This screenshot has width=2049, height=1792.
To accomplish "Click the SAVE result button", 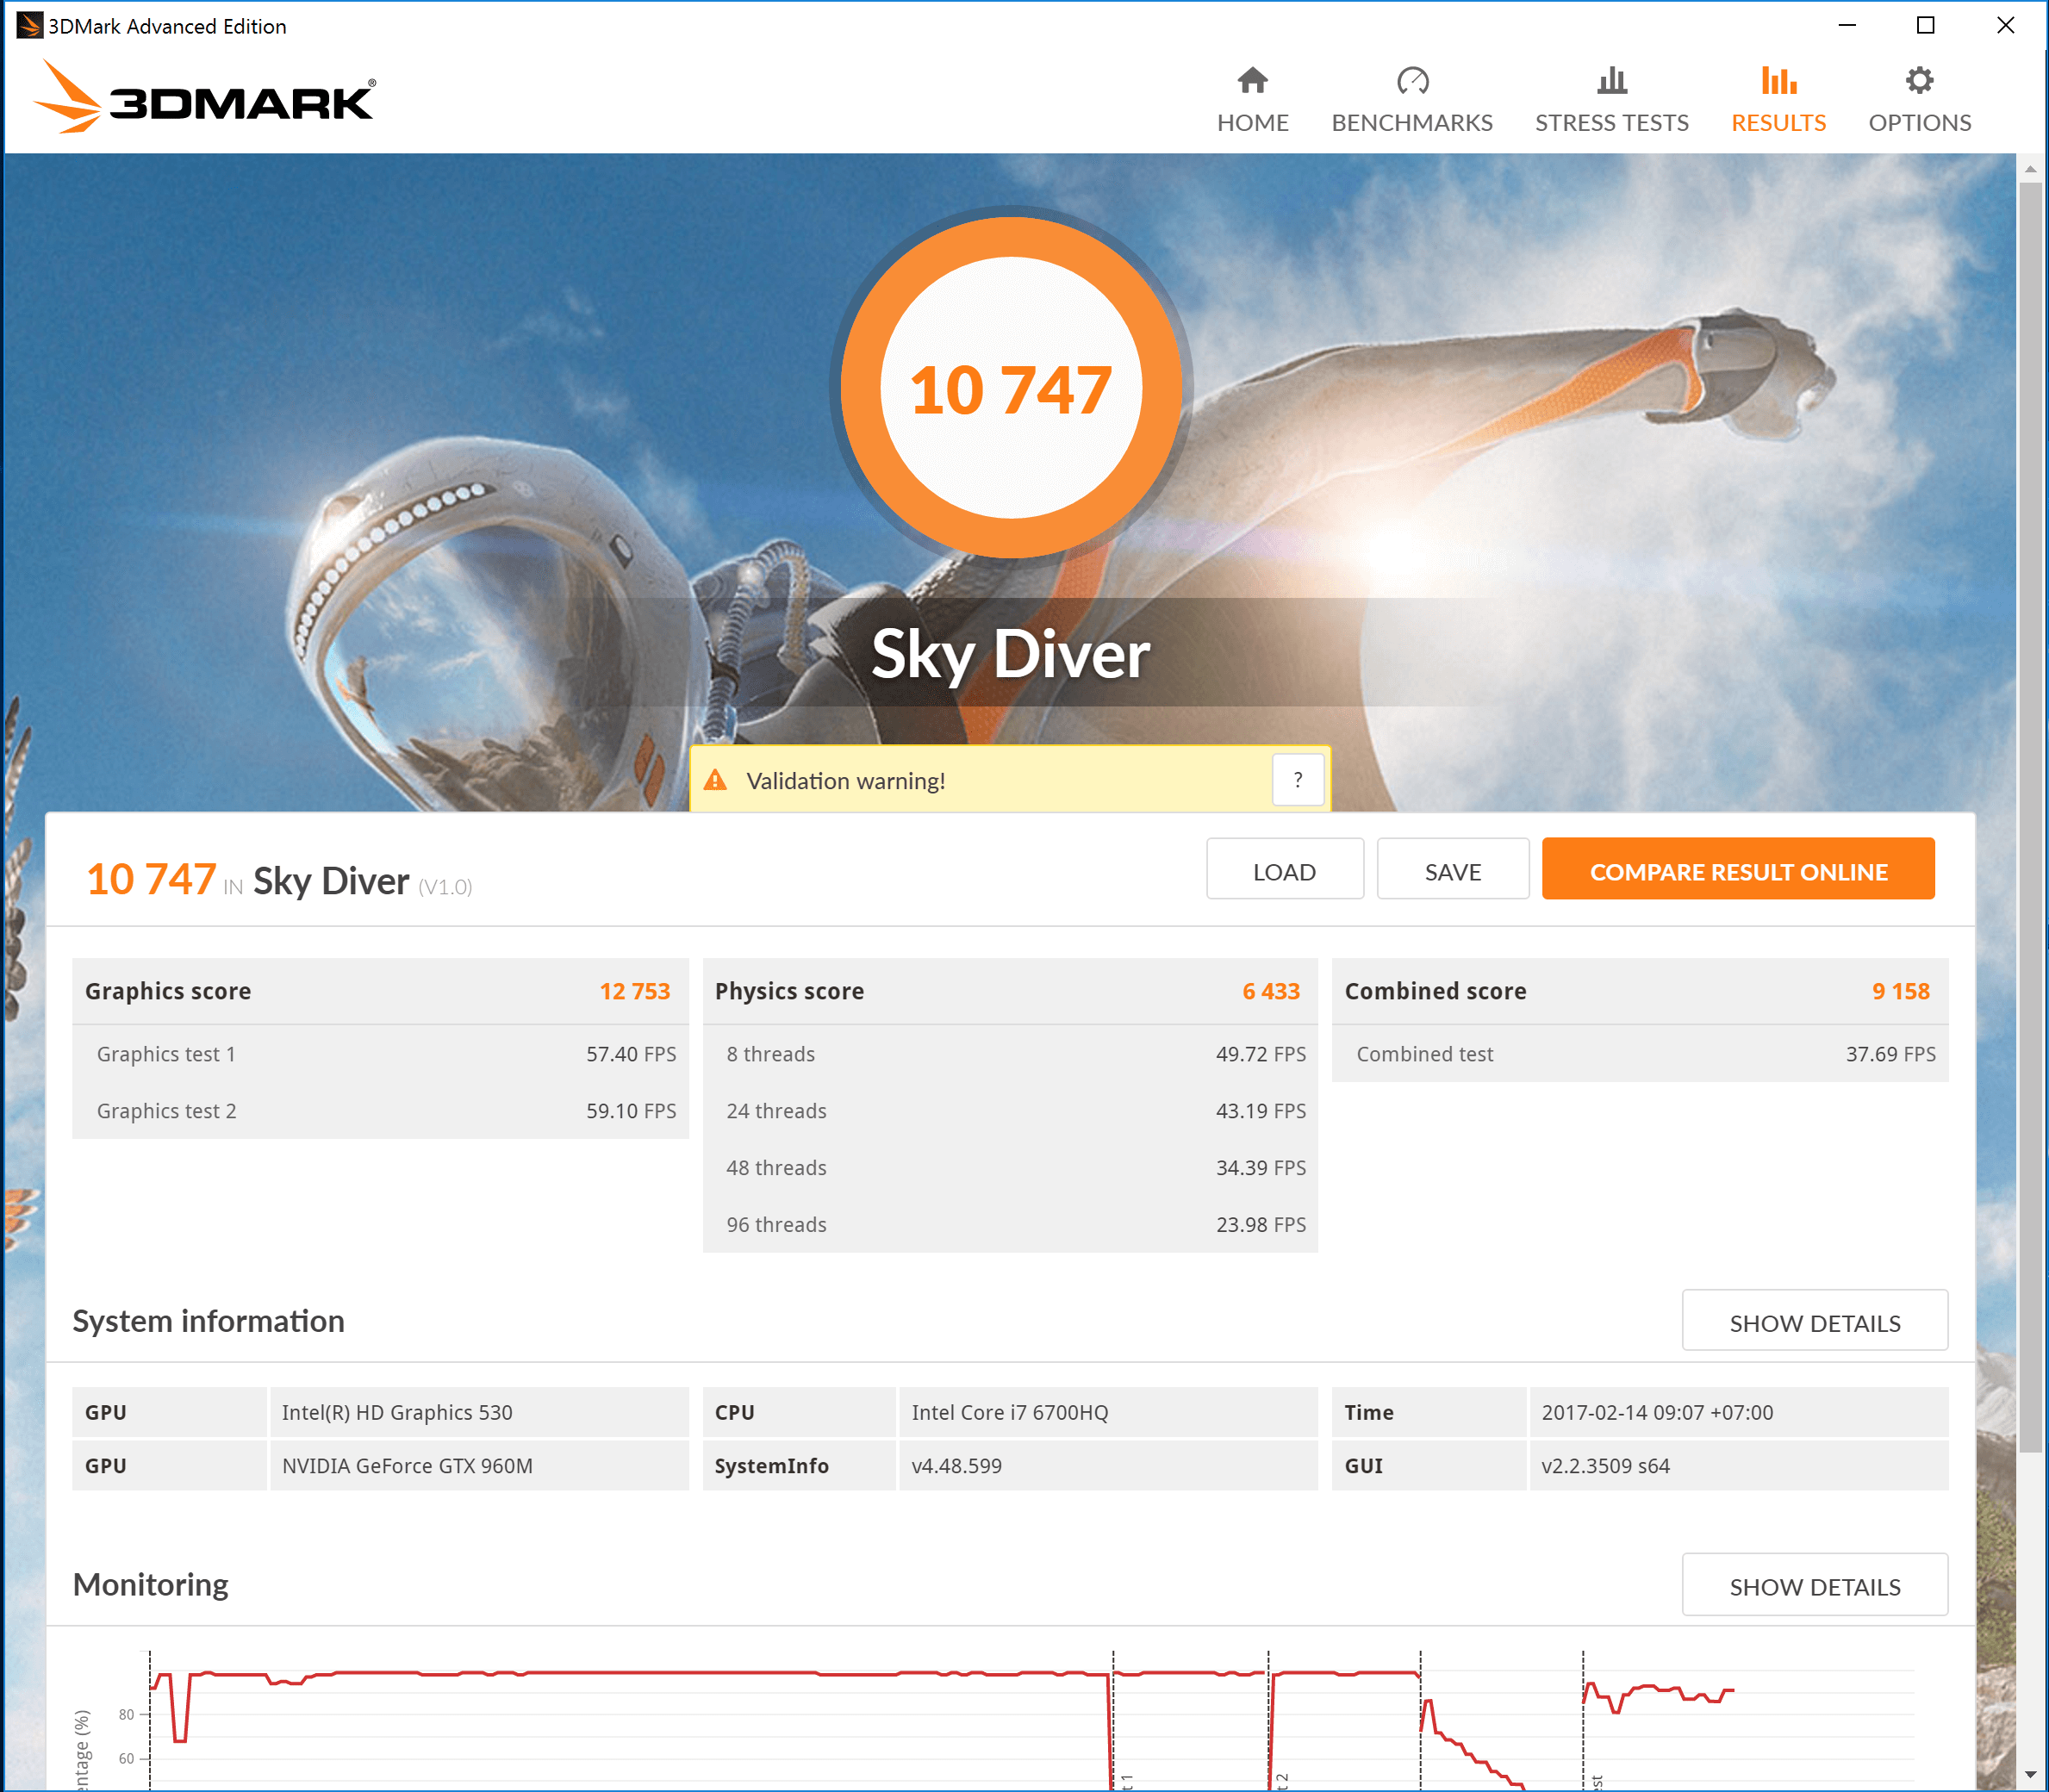I will click(1452, 871).
